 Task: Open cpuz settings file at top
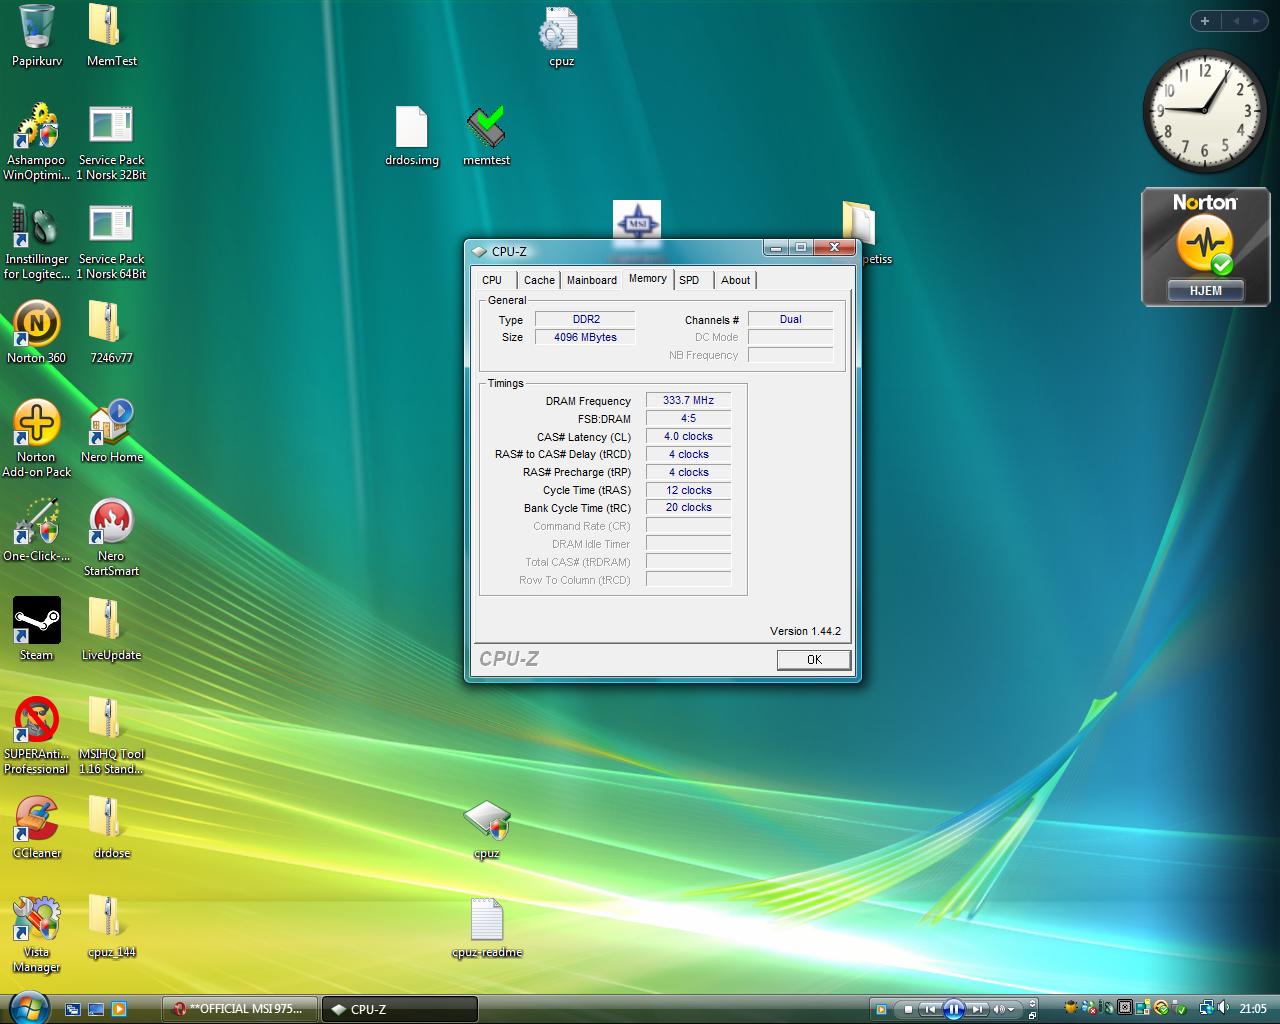[x=560, y=36]
